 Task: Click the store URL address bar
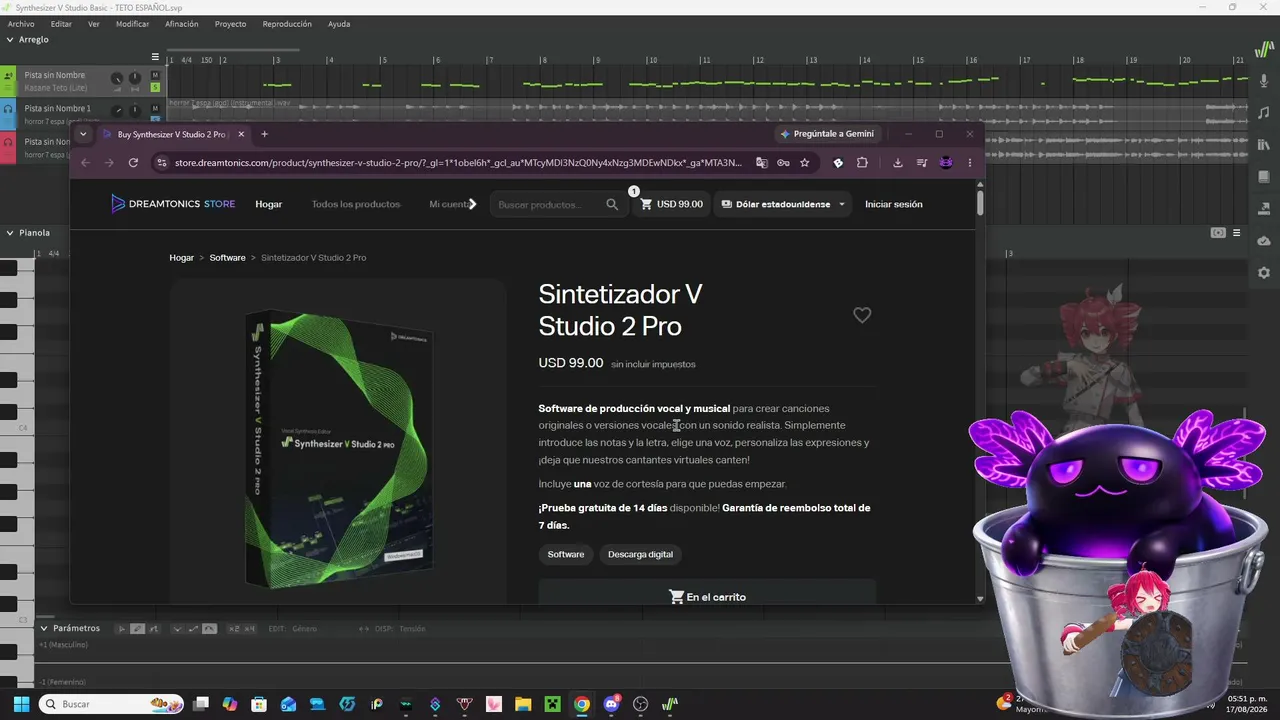tap(458, 163)
